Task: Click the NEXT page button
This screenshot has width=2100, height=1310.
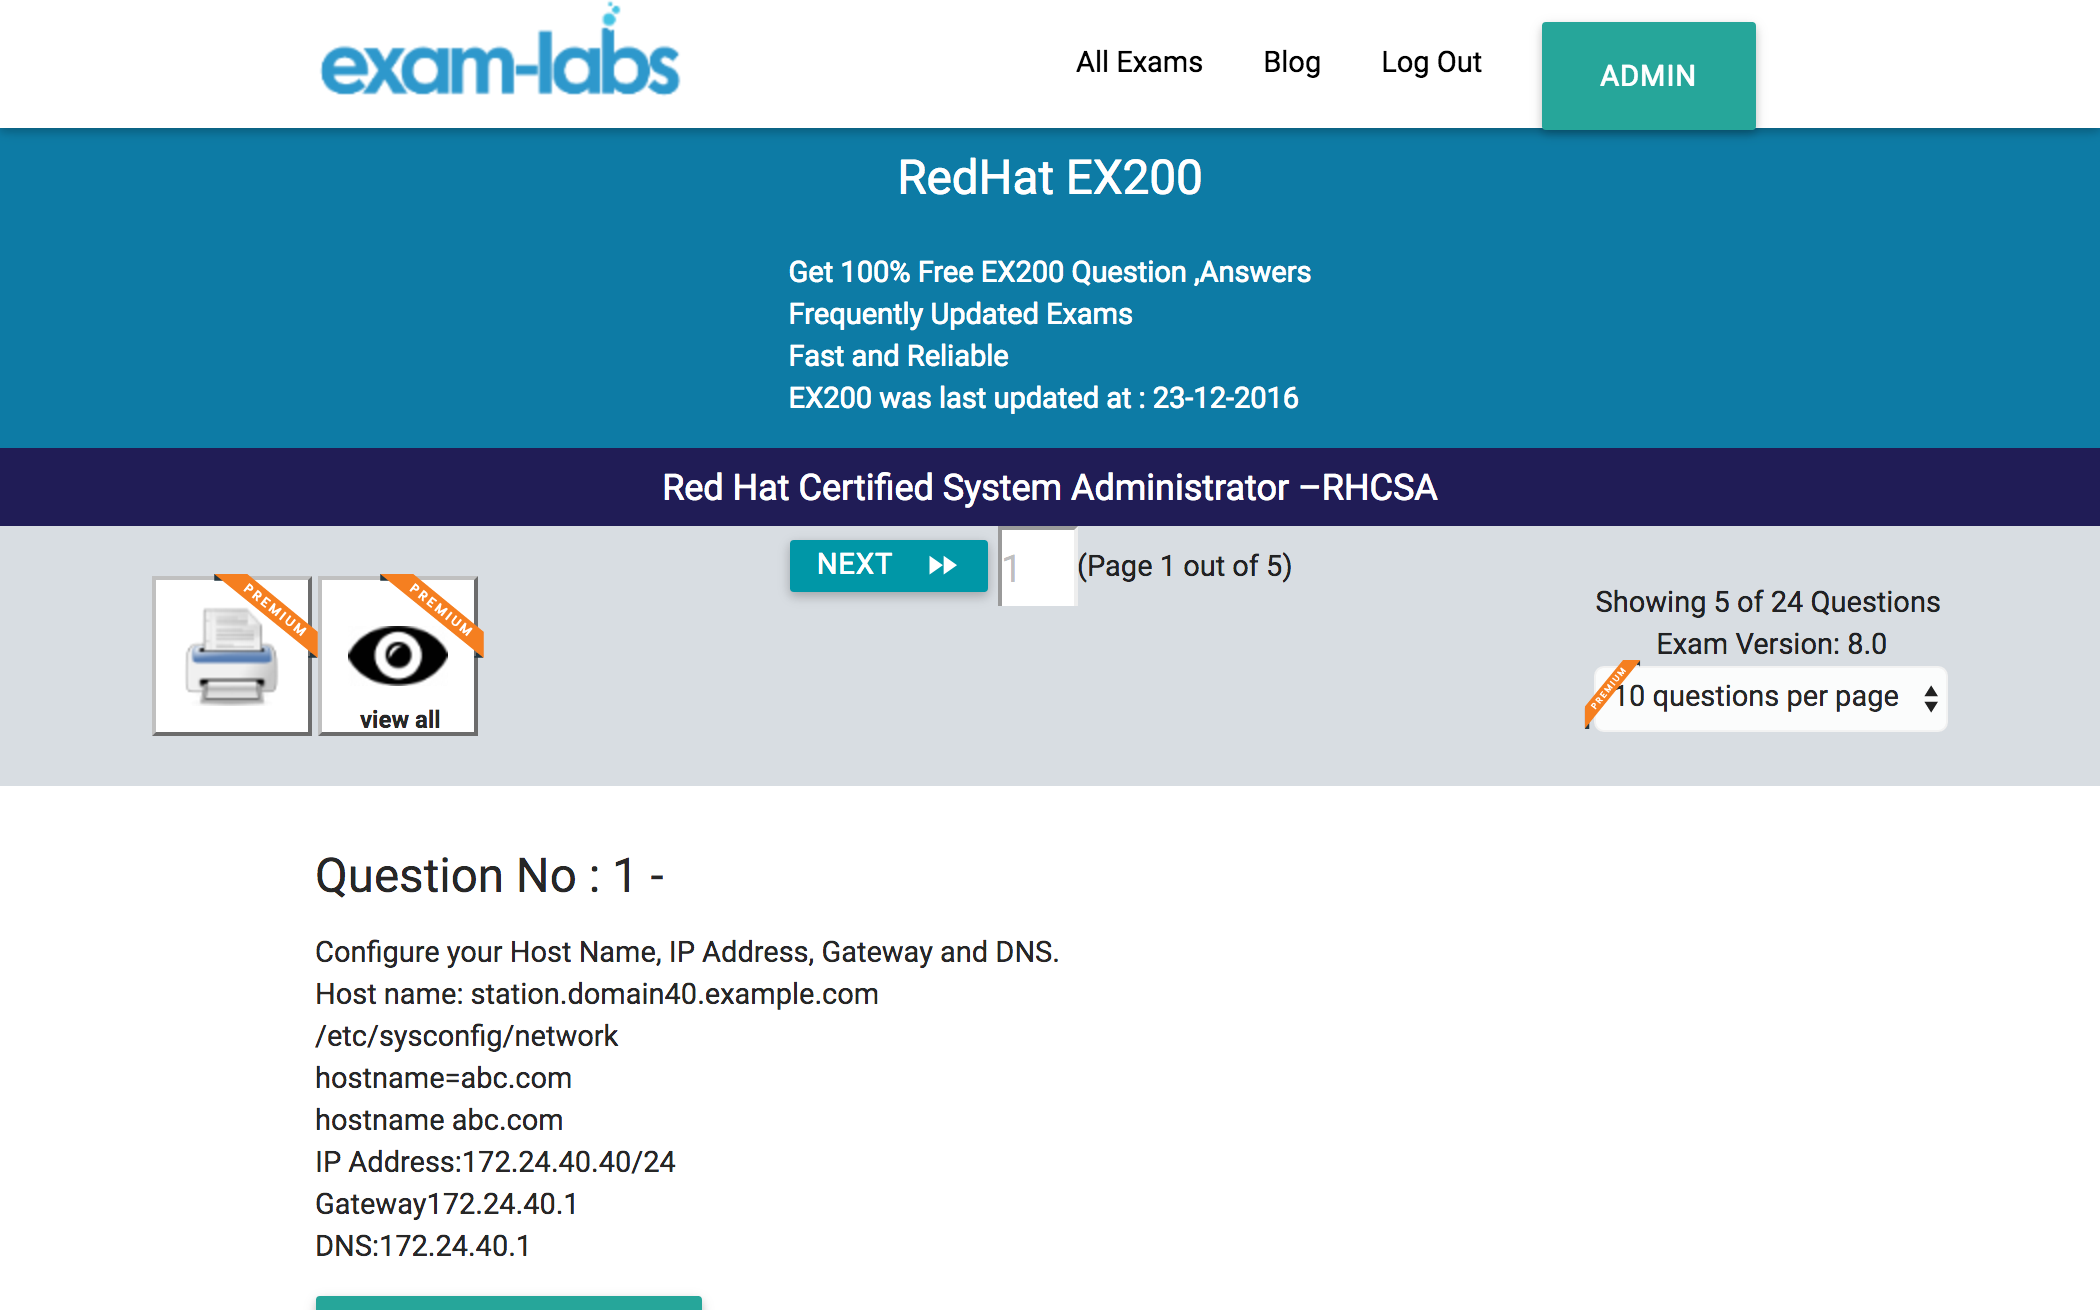Action: pyautogui.click(x=888, y=565)
